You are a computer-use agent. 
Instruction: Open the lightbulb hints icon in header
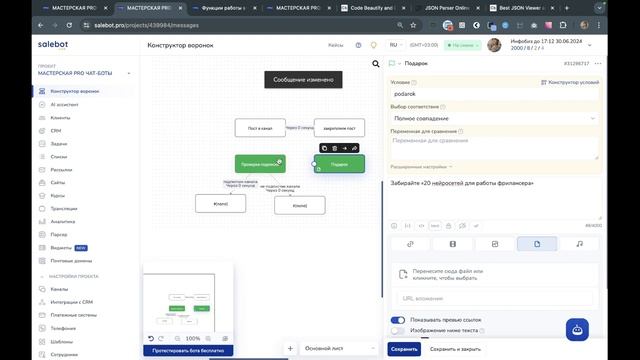[373, 45]
